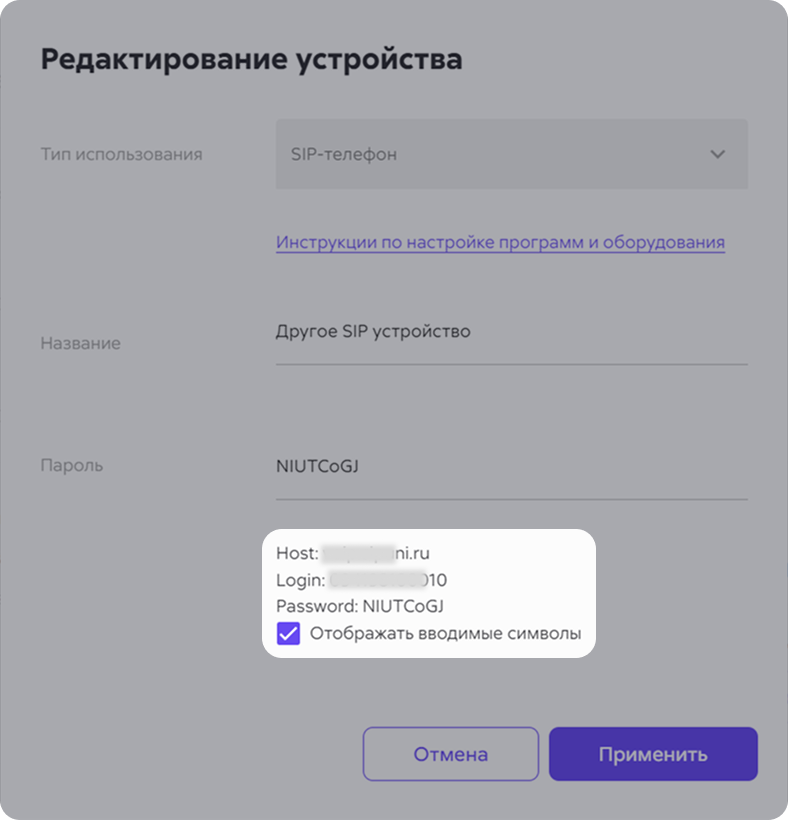Click the chevron arrow in usage type dropdown

tap(717, 154)
